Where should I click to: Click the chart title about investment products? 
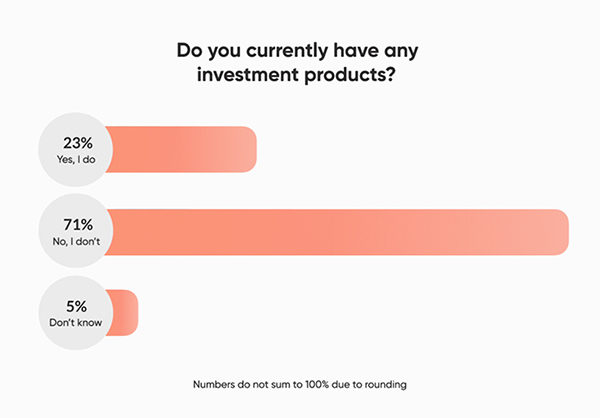[x=297, y=63]
